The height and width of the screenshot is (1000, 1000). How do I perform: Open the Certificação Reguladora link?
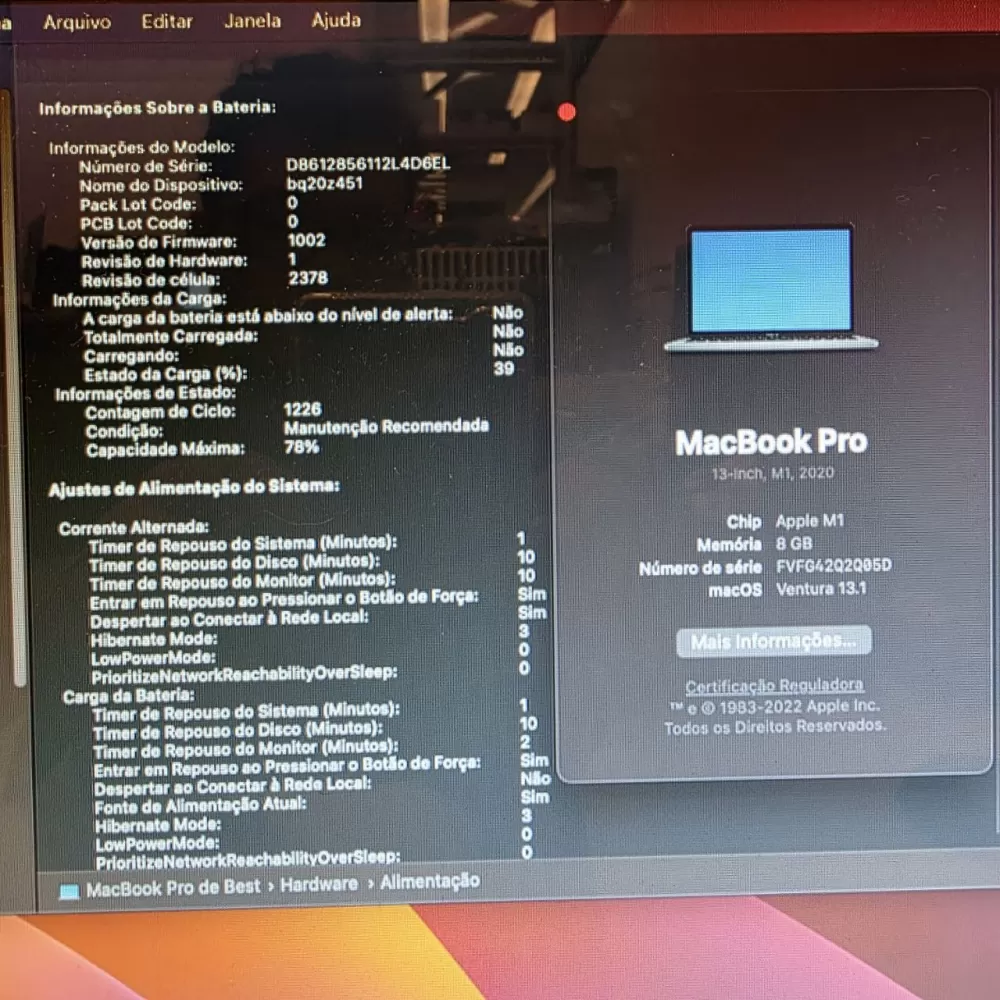pos(774,686)
